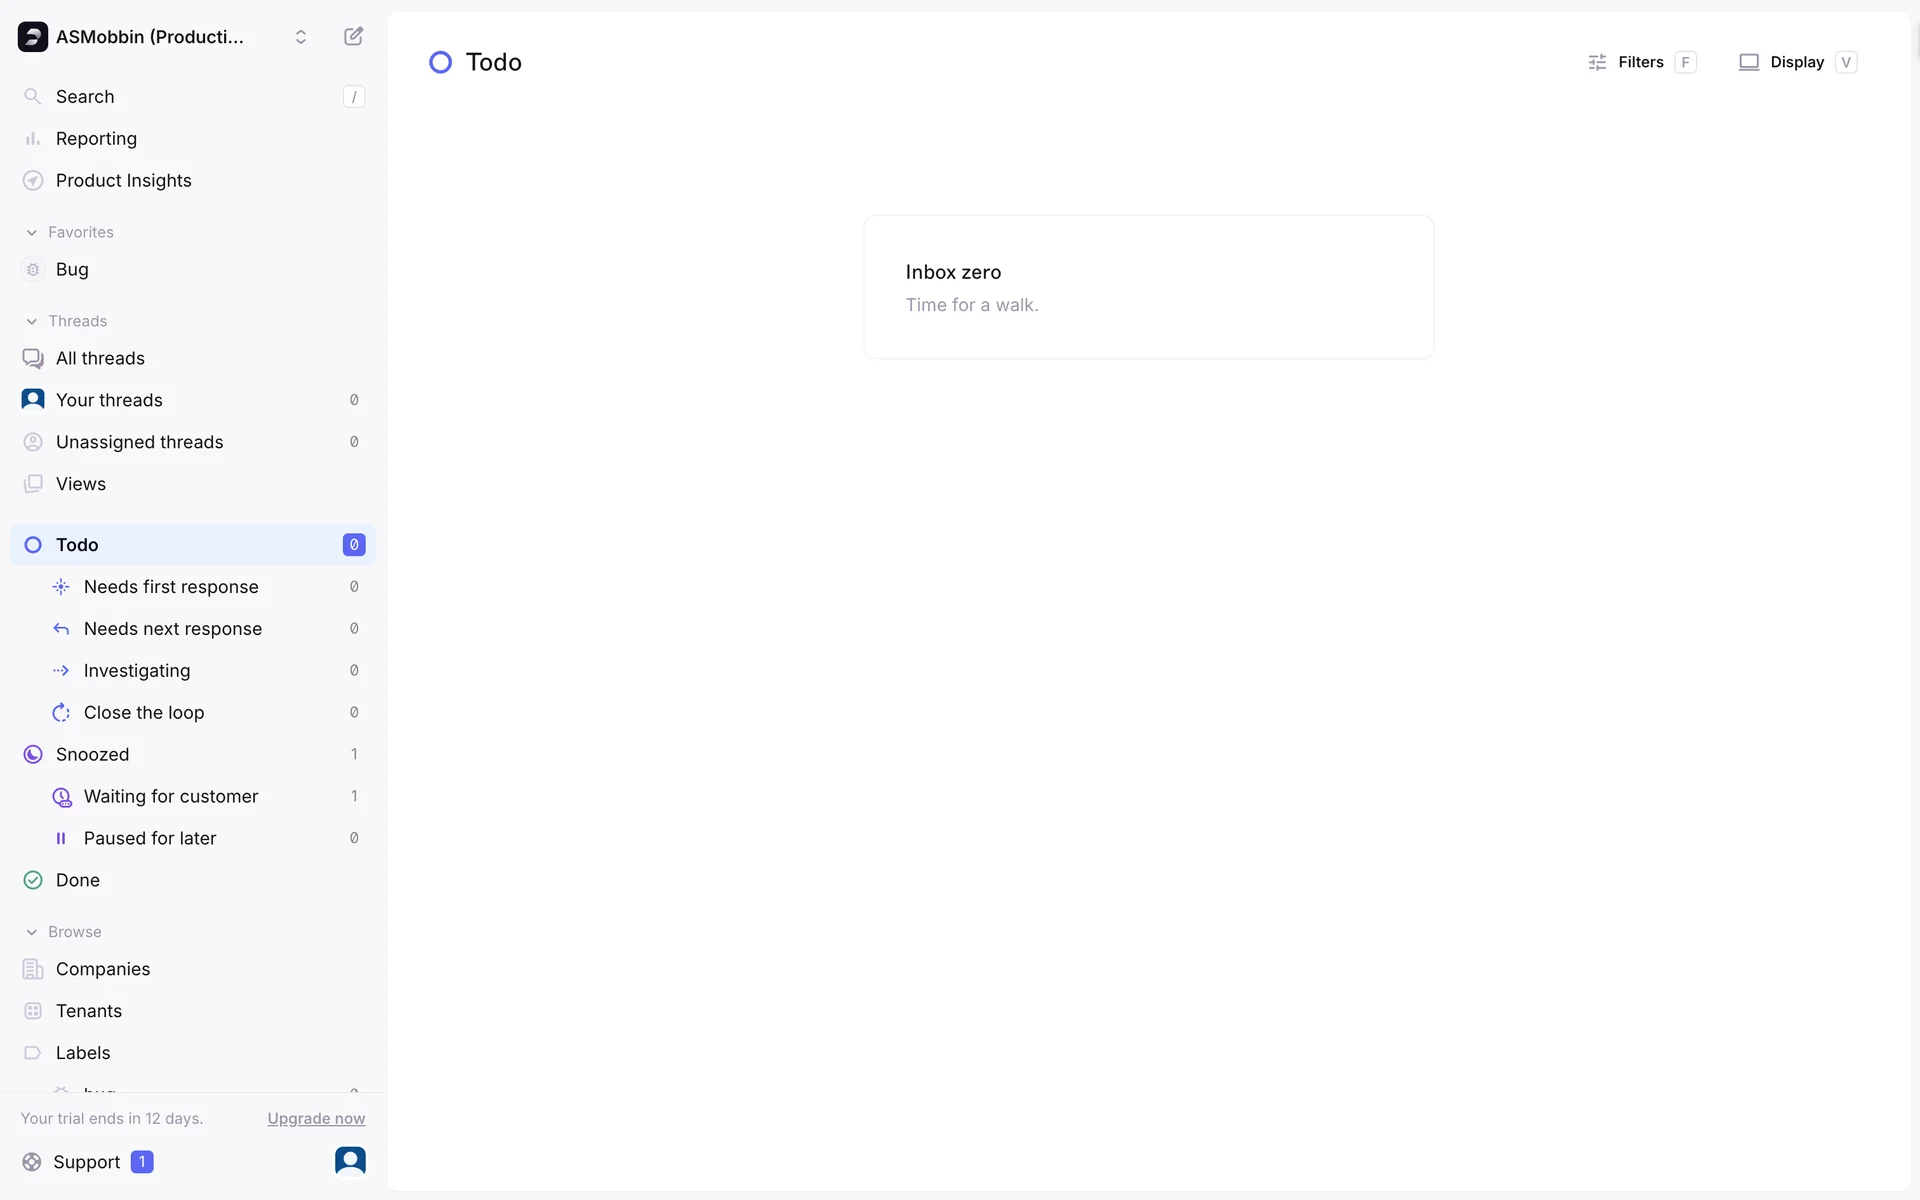The height and width of the screenshot is (1200, 1920).
Task: Open the Display options button
Action: coord(1797,62)
